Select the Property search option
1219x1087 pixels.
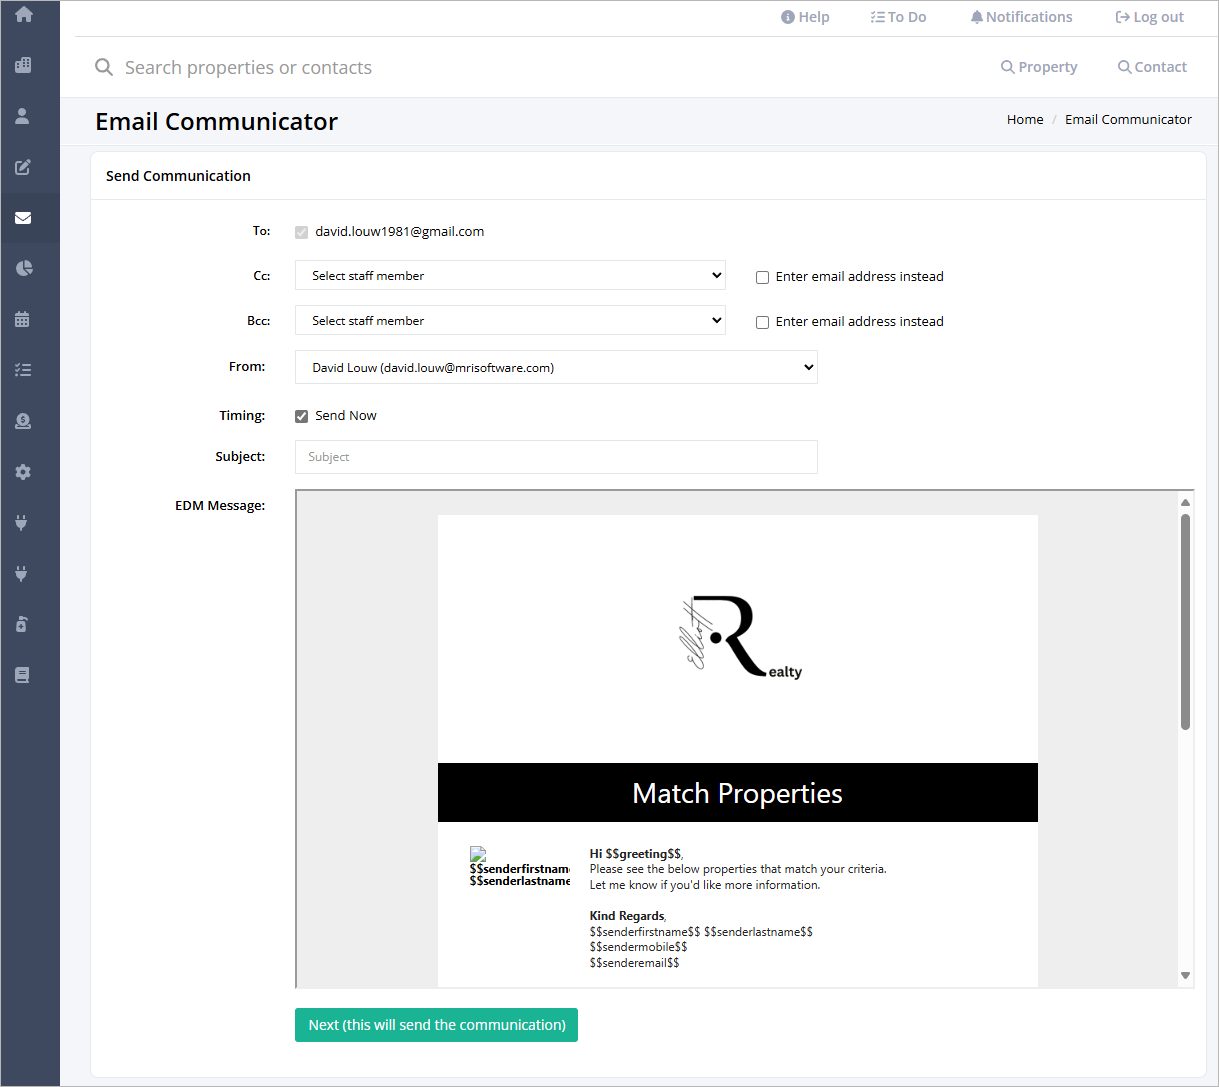[x=1039, y=67]
